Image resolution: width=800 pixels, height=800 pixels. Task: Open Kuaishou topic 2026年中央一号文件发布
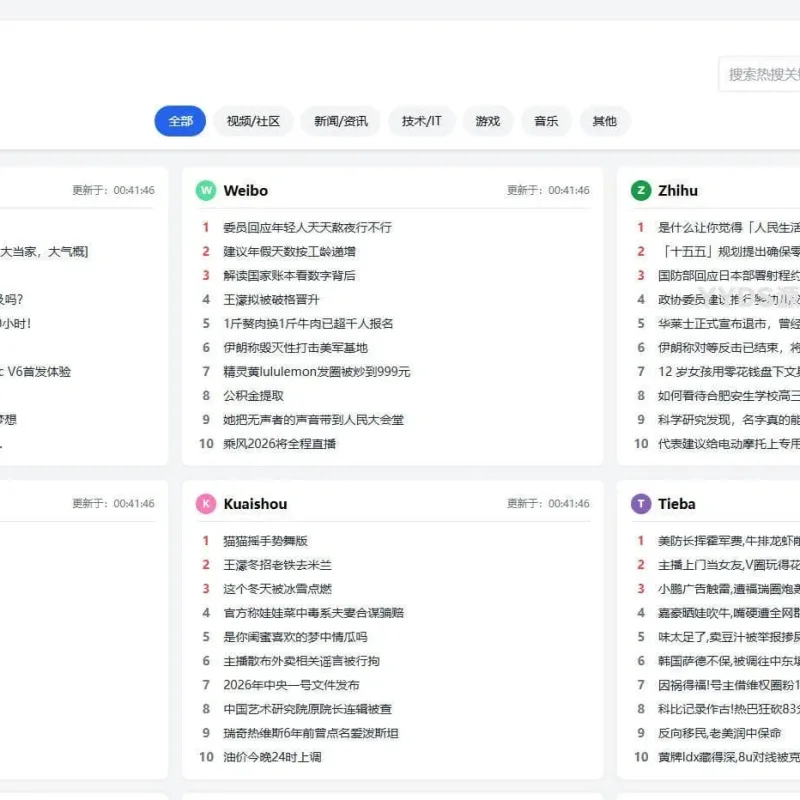pyautogui.click(x=291, y=685)
